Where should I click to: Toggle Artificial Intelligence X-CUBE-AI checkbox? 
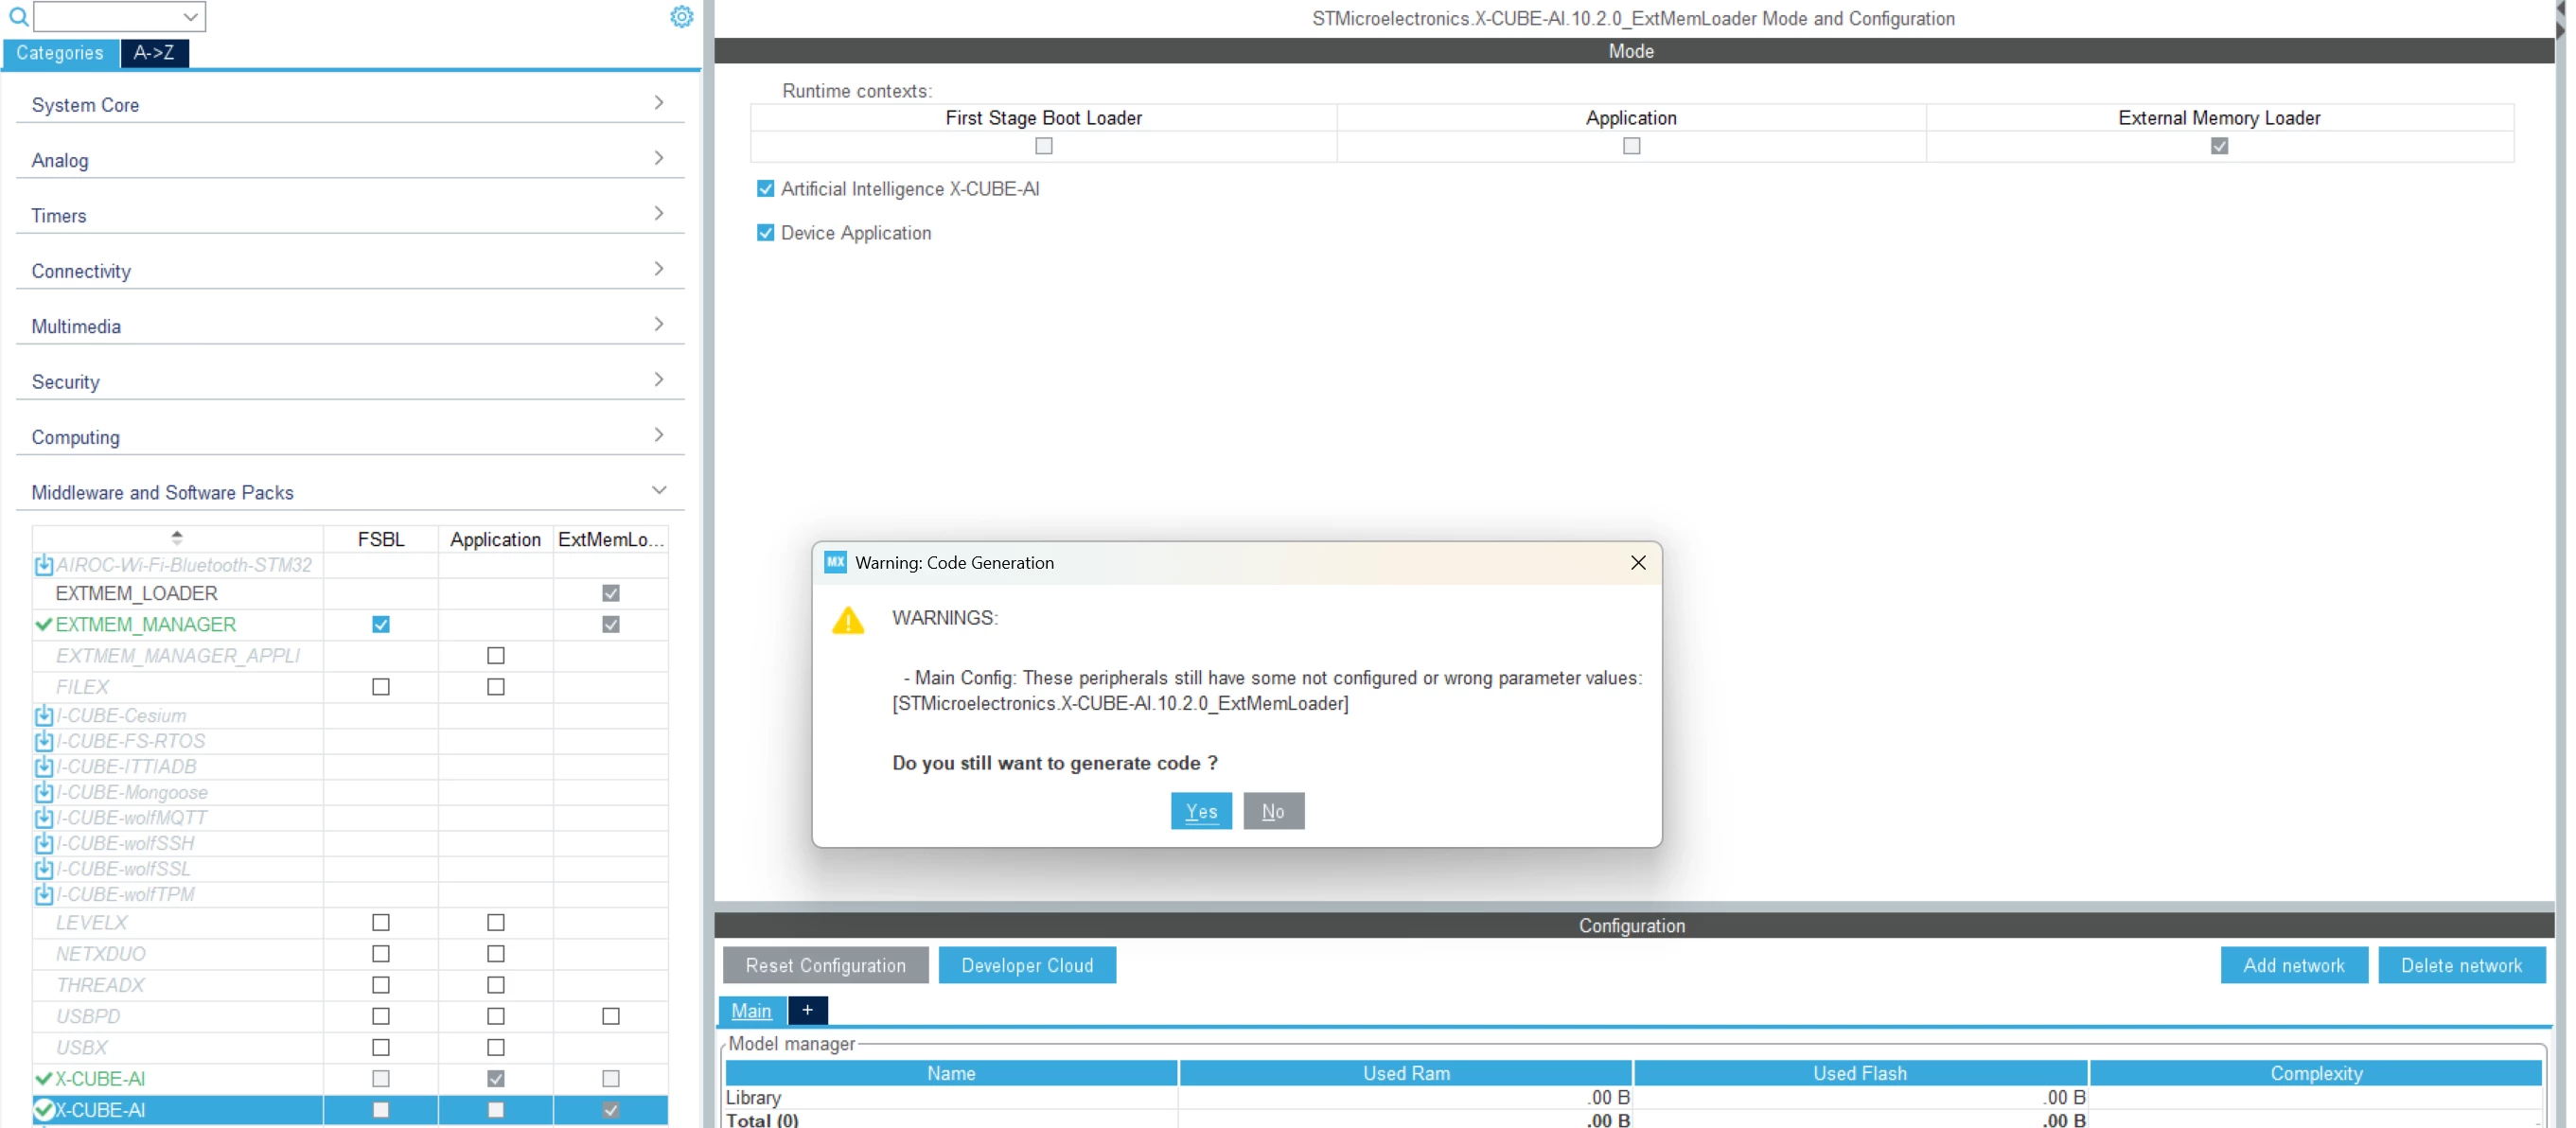(x=766, y=189)
